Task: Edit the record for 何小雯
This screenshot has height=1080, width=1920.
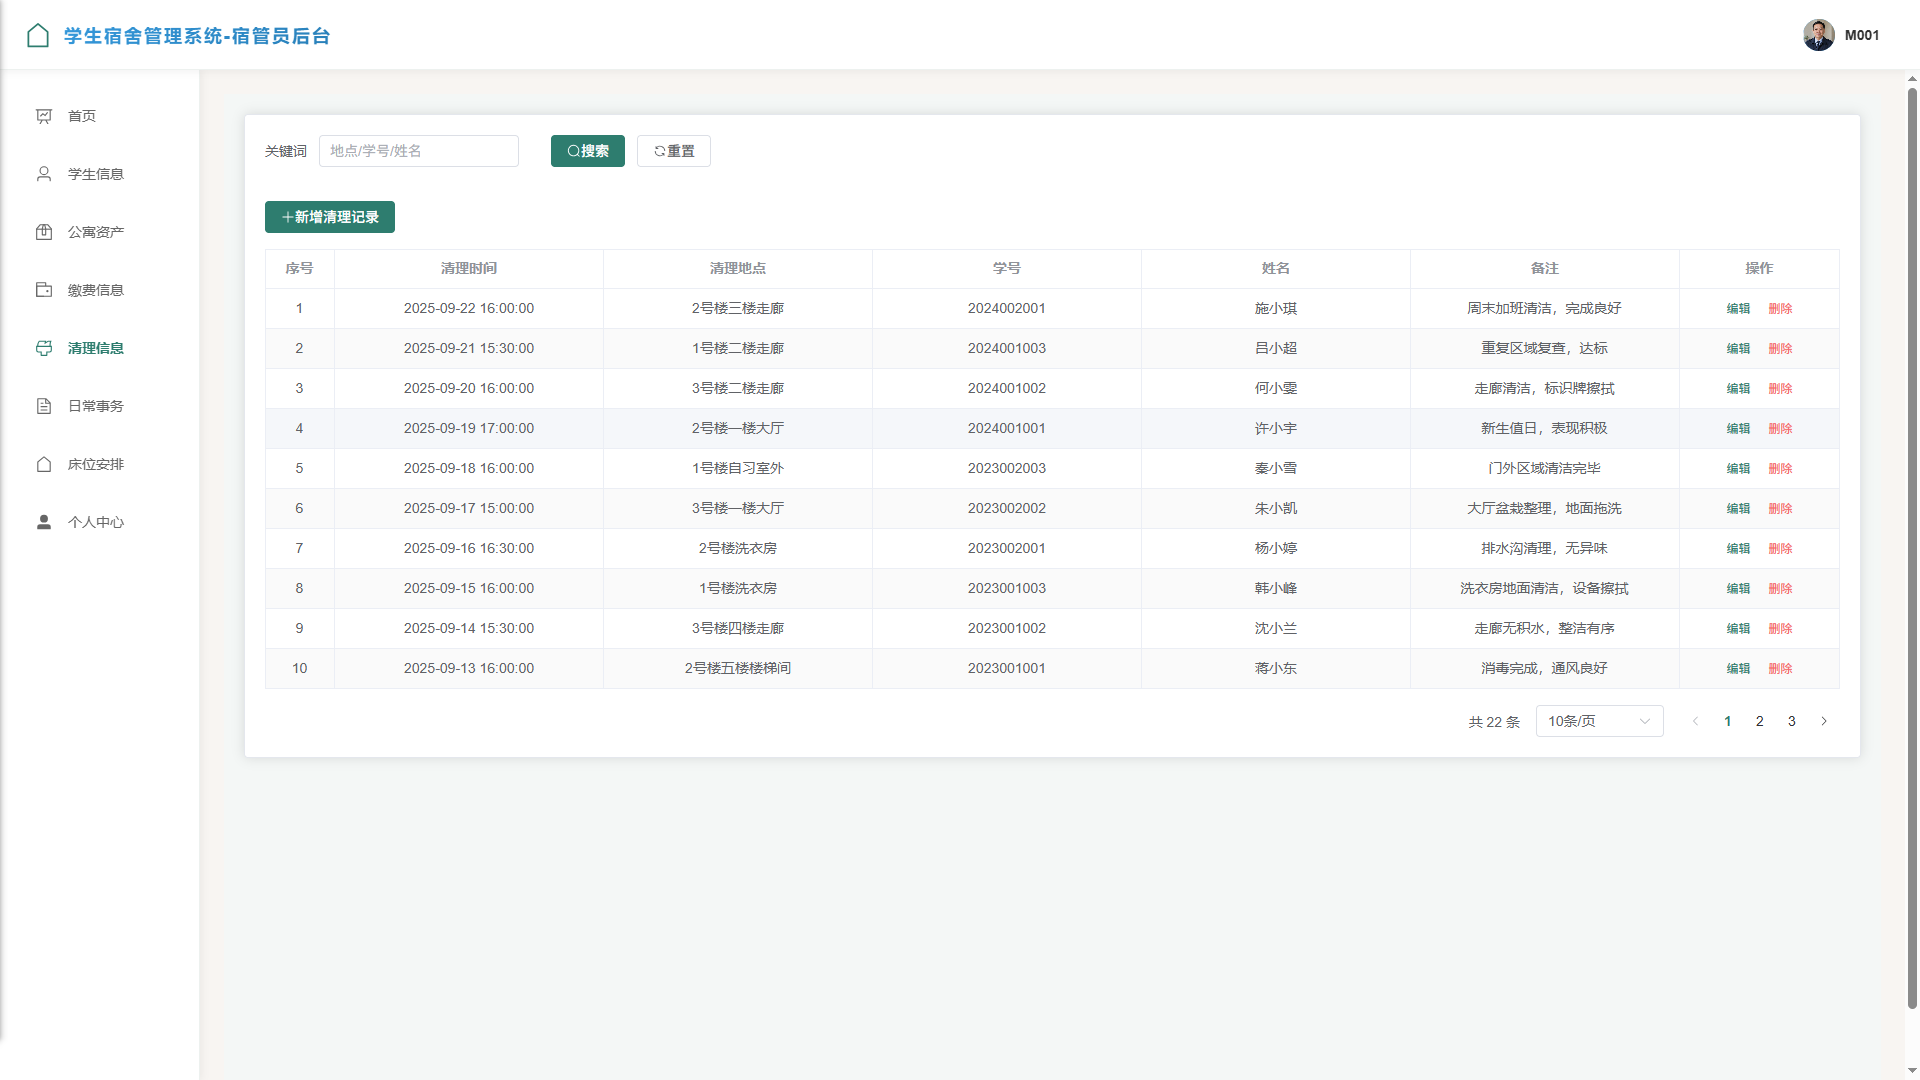Action: click(1739, 389)
